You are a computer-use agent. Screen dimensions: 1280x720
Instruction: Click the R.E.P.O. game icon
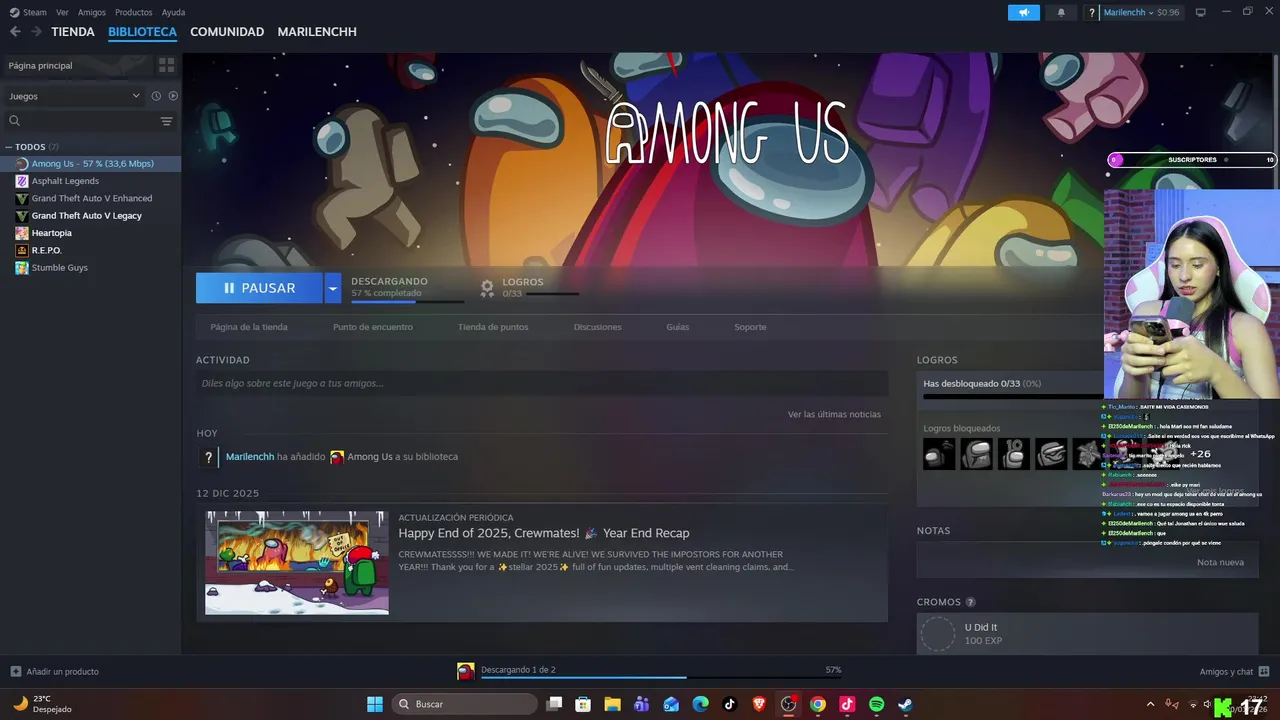[22, 250]
